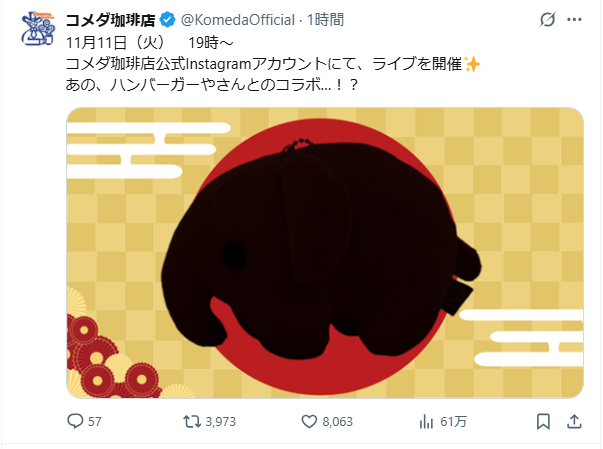Image resolution: width=603 pixels, height=449 pixels.
Task: Visit the @KomedaOfficial handle link
Action: pyautogui.click(x=238, y=20)
